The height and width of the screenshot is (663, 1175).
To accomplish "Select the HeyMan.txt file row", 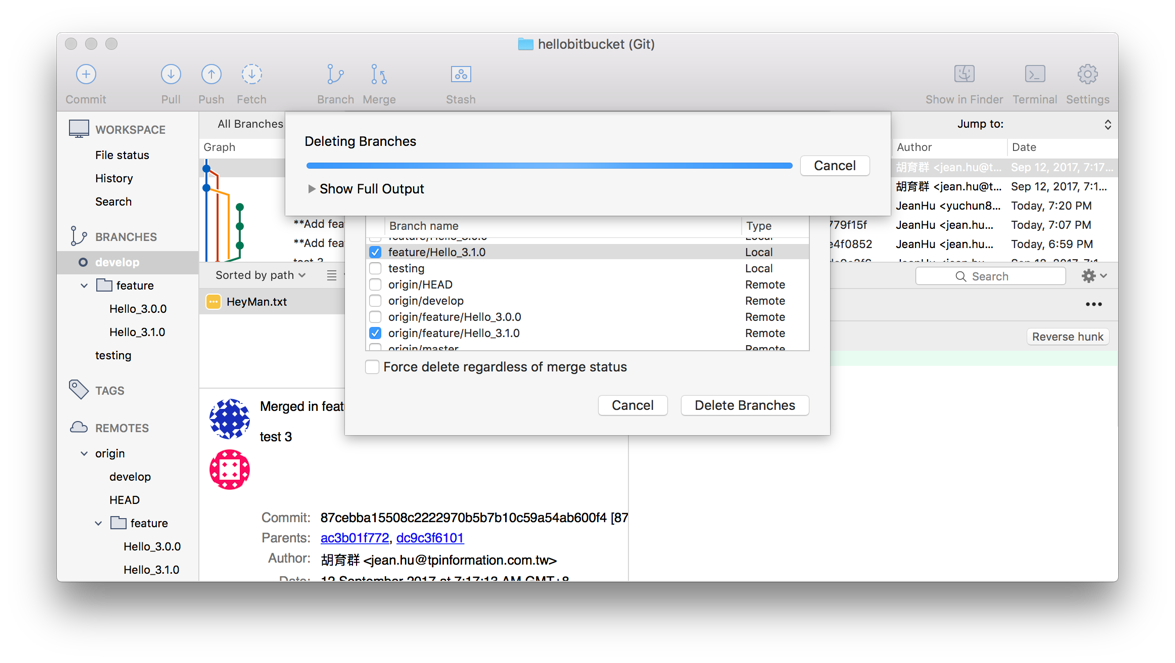I will click(x=273, y=302).
